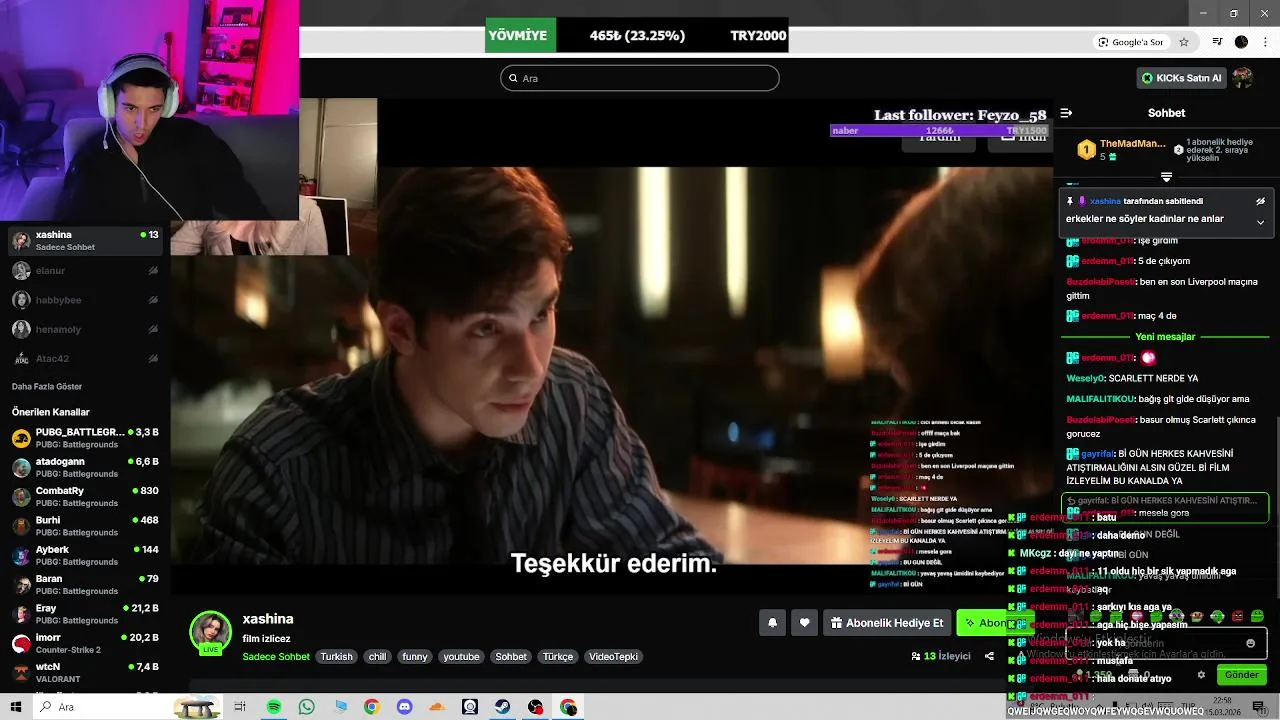Click Google'a Sor button in browser bar
The width and height of the screenshot is (1280, 720).
(x=1130, y=42)
